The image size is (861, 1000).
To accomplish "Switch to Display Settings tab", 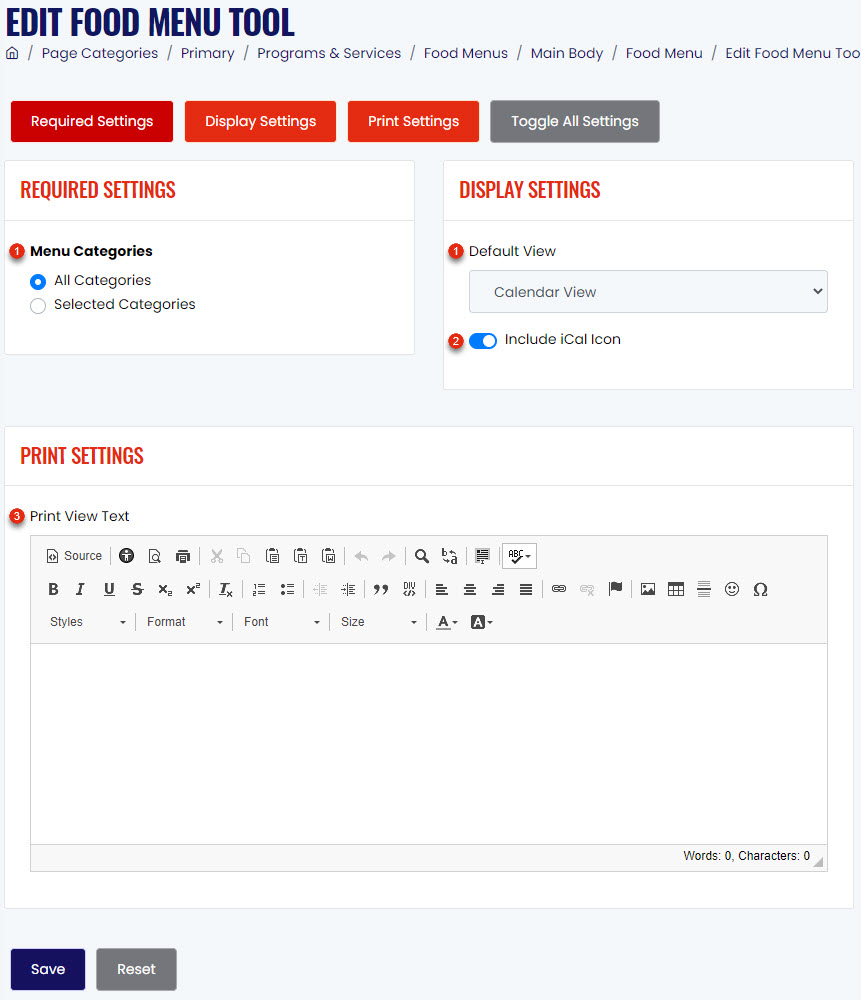I will pos(260,121).
